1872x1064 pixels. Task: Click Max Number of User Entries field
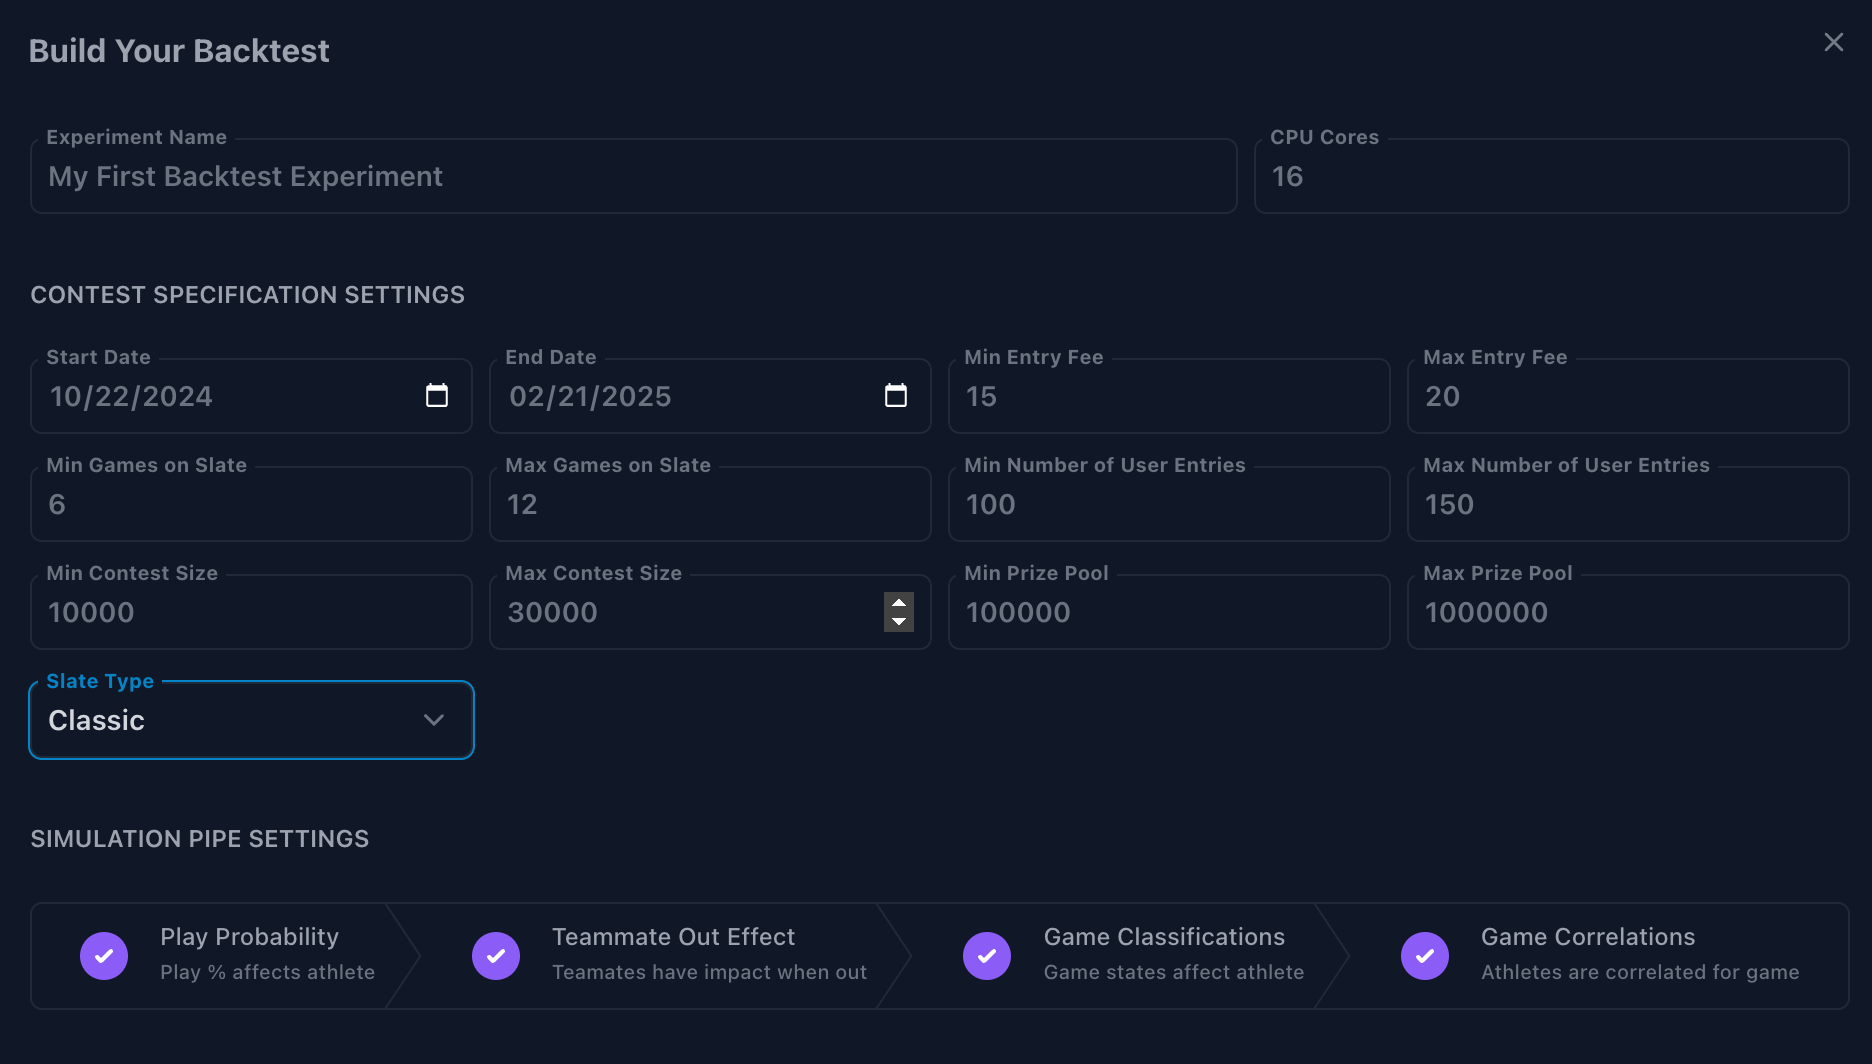coord(1628,504)
